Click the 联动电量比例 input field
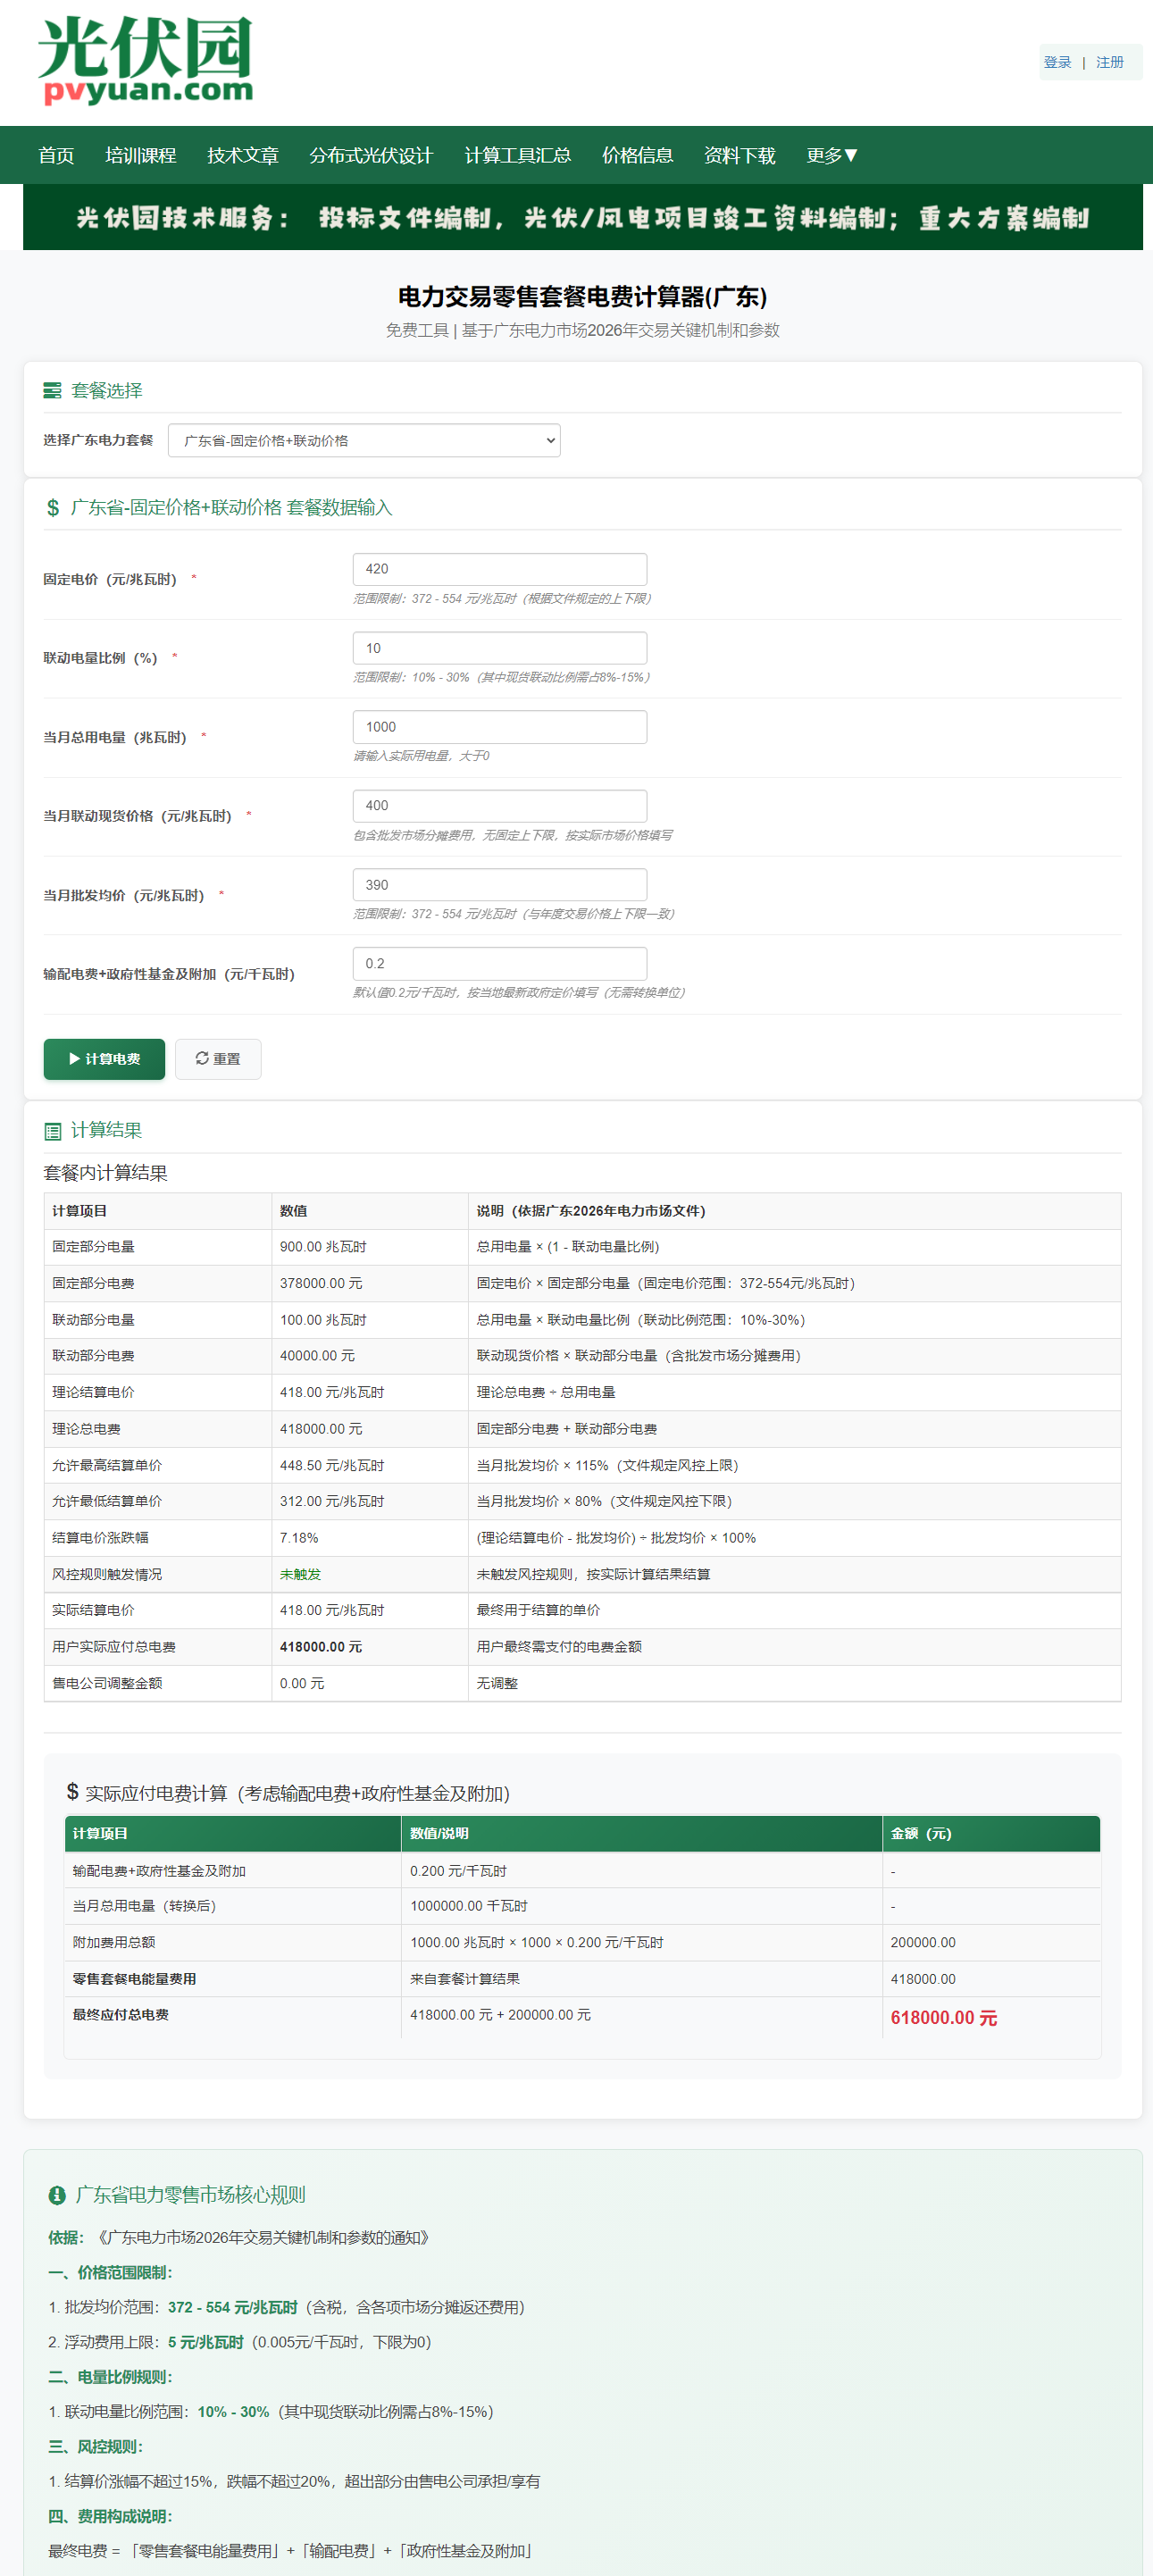1153x2576 pixels. [499, 648]
